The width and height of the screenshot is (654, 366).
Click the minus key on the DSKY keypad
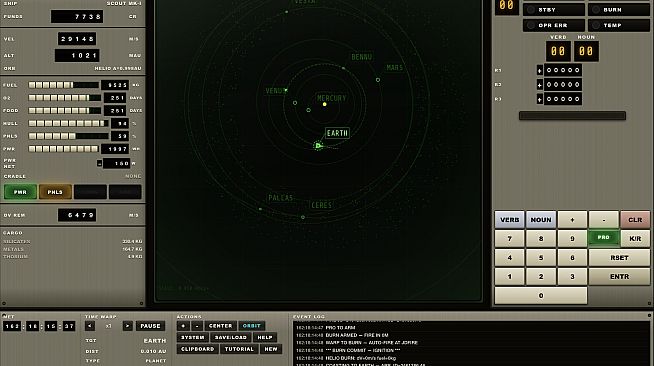click(604, 220)
